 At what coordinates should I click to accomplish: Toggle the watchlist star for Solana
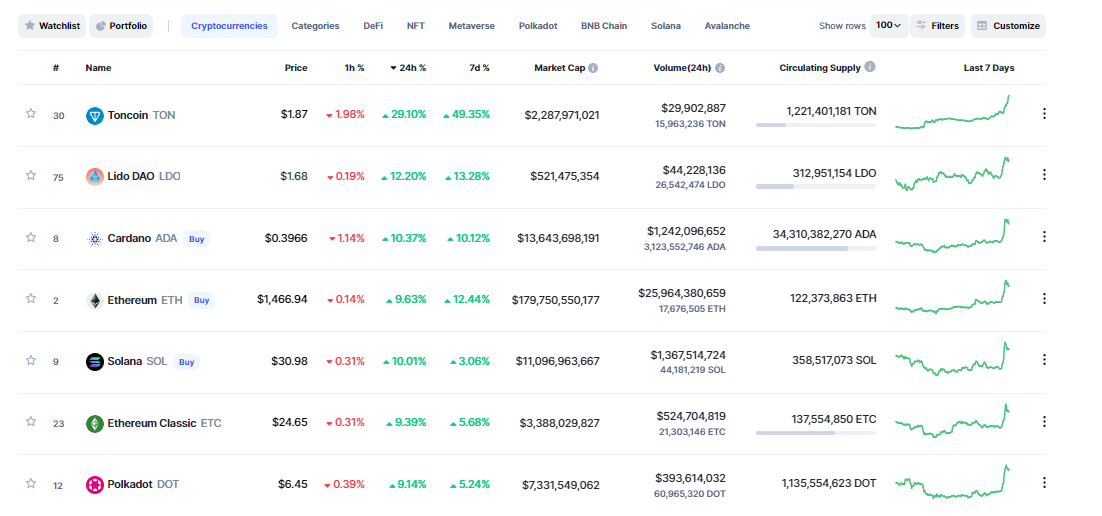click(31, 360)
